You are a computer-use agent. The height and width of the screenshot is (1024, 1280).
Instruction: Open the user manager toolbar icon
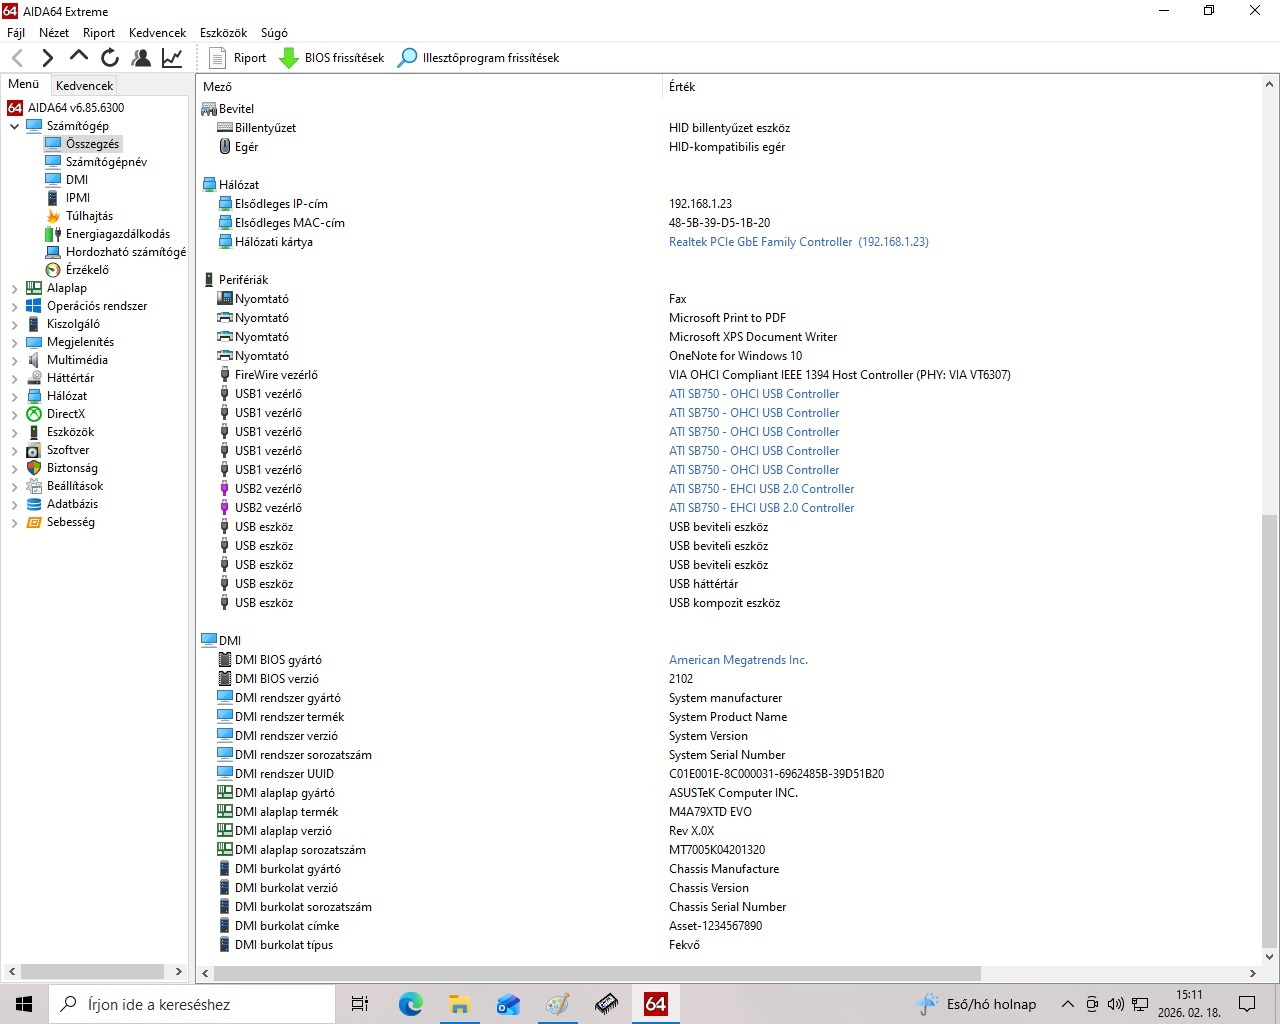point(141,58)
